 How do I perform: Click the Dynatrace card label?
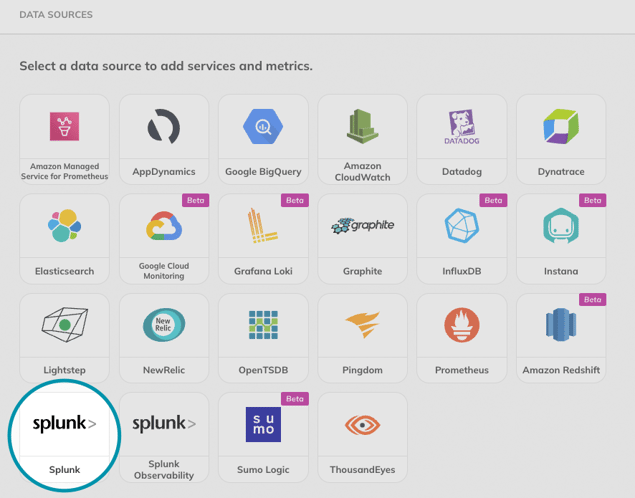coord(561,172)
